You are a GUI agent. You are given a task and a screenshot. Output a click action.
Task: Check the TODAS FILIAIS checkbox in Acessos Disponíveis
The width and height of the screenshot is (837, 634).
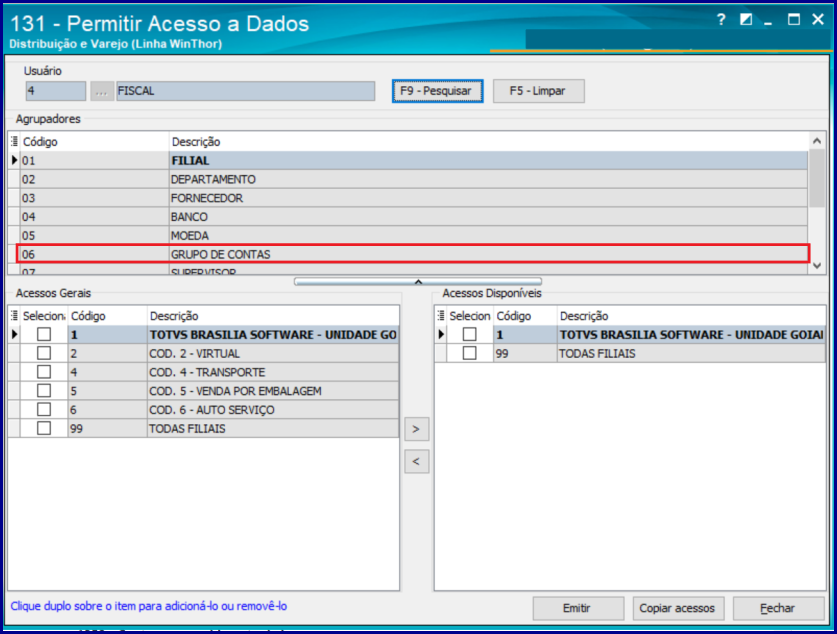pyautogui.click(x=469, y=353)
